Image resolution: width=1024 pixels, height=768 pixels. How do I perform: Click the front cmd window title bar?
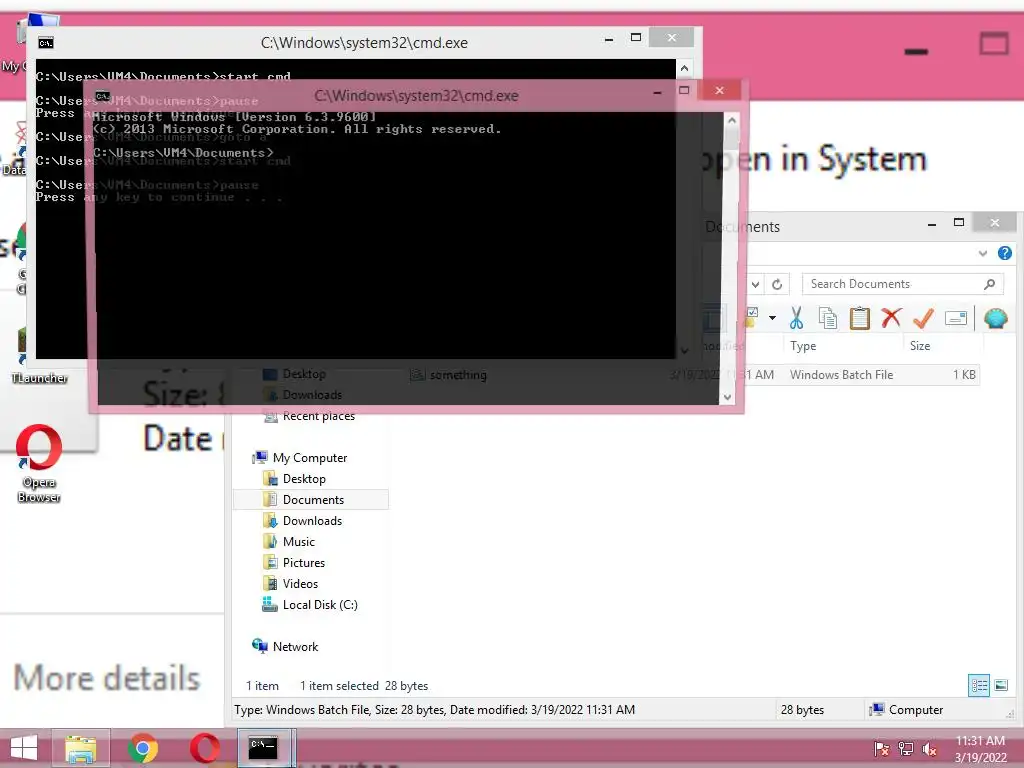[x=416, y=95]
